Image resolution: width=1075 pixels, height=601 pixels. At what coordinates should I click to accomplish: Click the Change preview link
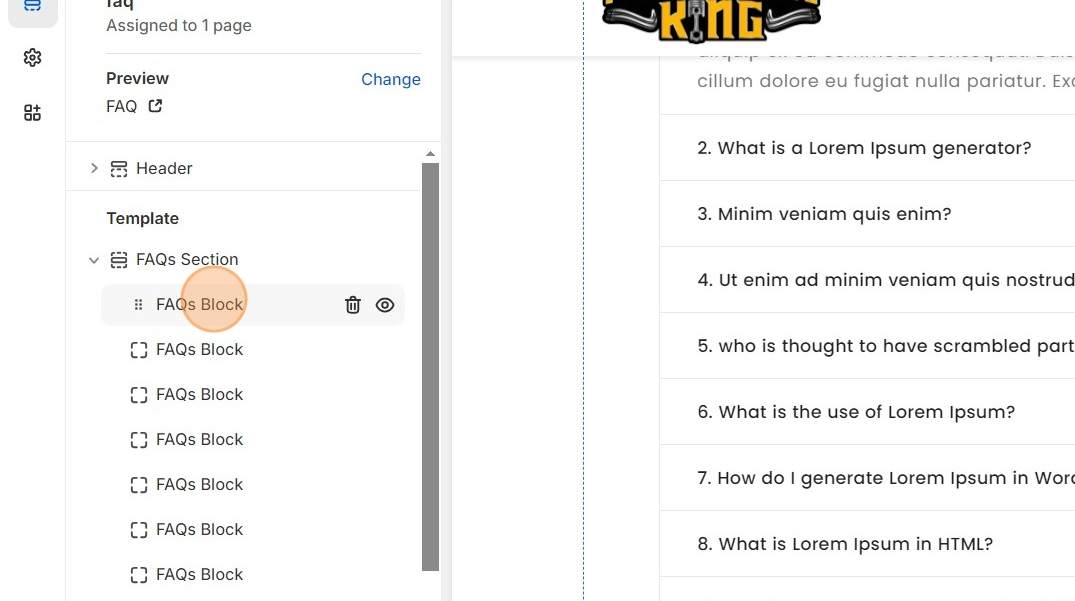point(391,79)
